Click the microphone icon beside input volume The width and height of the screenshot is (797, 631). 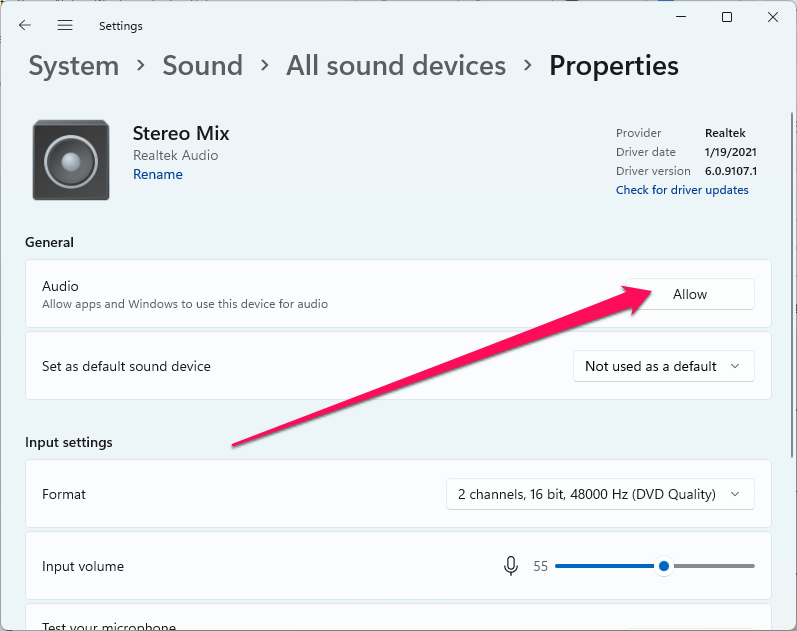[511, 565]
